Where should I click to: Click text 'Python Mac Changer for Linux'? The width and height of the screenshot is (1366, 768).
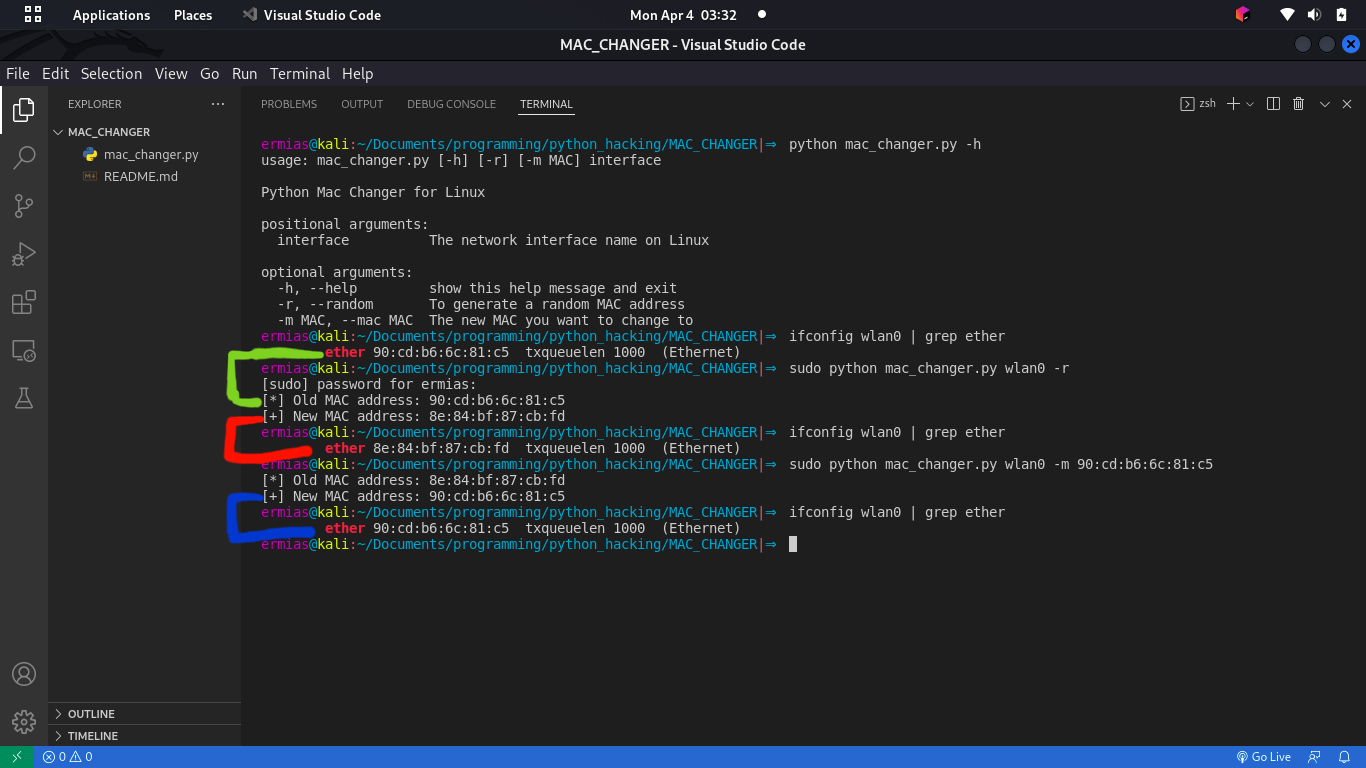click(373, 192)
